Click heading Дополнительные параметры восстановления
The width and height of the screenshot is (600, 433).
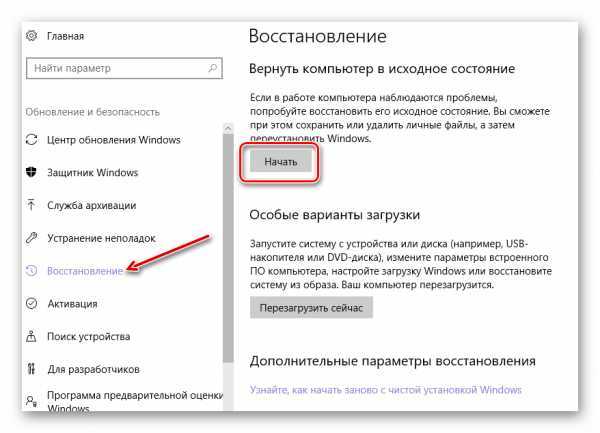(x=393, y=361)
